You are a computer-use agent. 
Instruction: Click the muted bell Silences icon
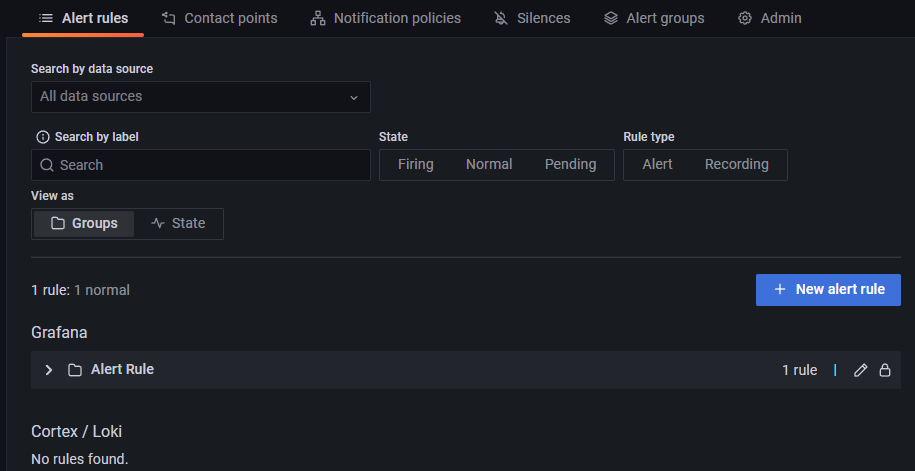tap(501, 19)
